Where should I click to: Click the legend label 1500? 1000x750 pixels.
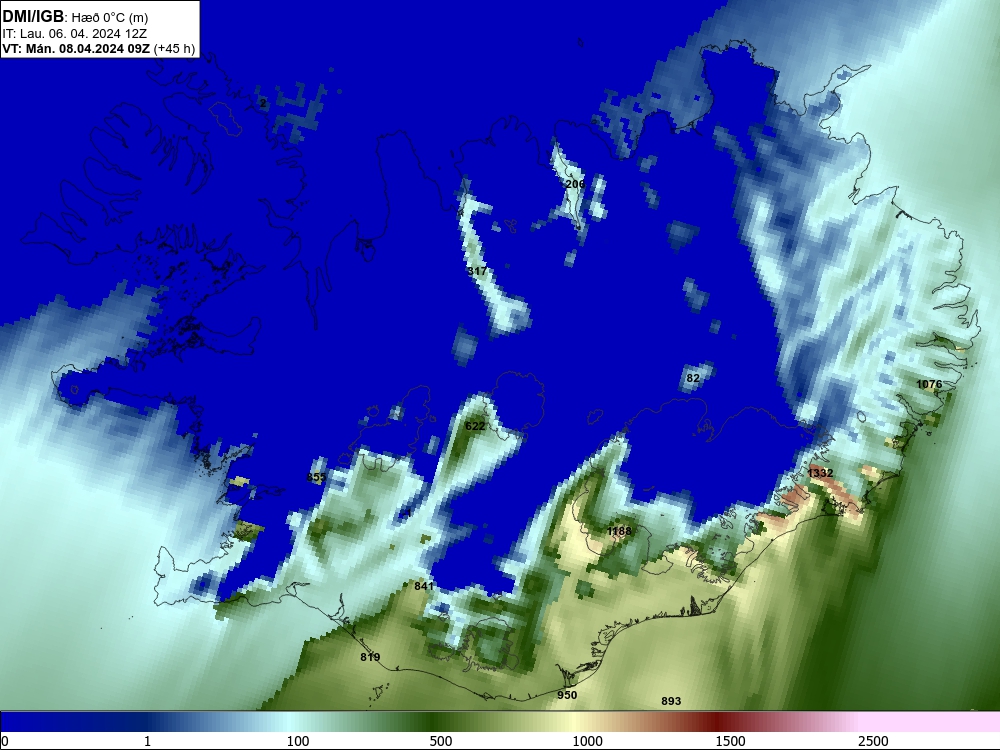click(x=730, y=741)
